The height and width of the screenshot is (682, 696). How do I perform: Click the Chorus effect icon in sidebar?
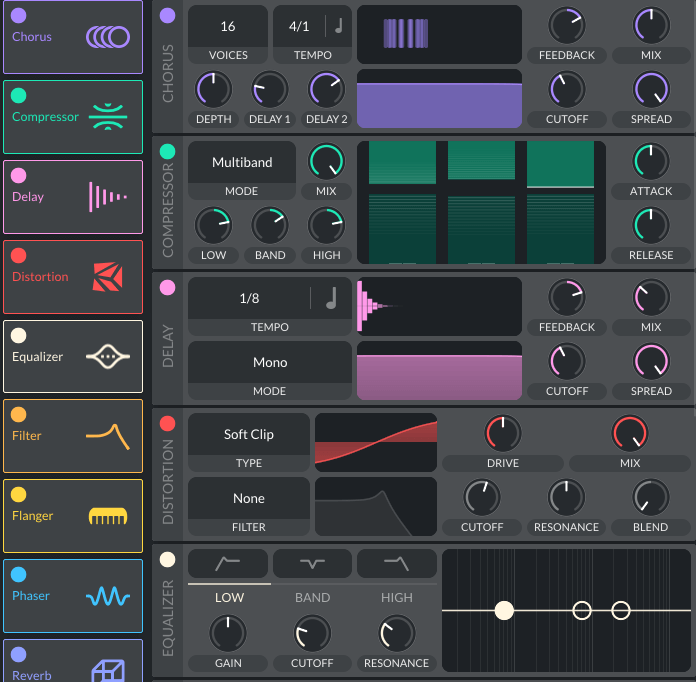coord(108,37)
